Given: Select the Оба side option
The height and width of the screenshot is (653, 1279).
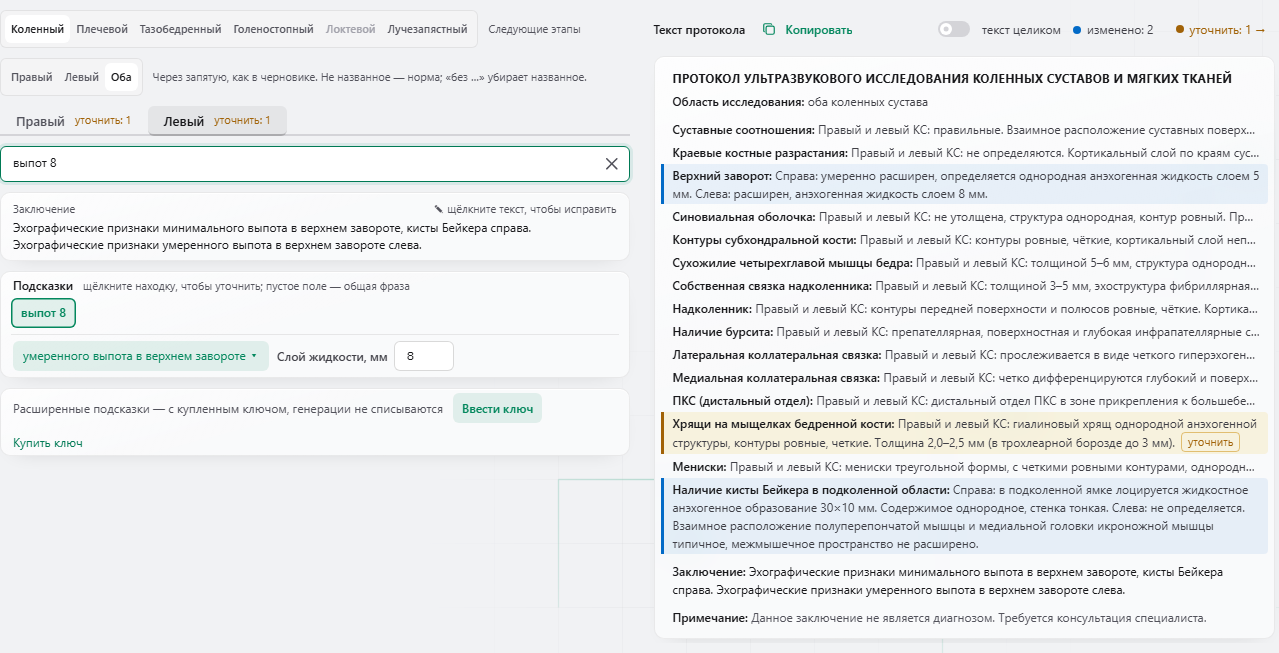Looking at the screenshot, I should pos(121,77).
